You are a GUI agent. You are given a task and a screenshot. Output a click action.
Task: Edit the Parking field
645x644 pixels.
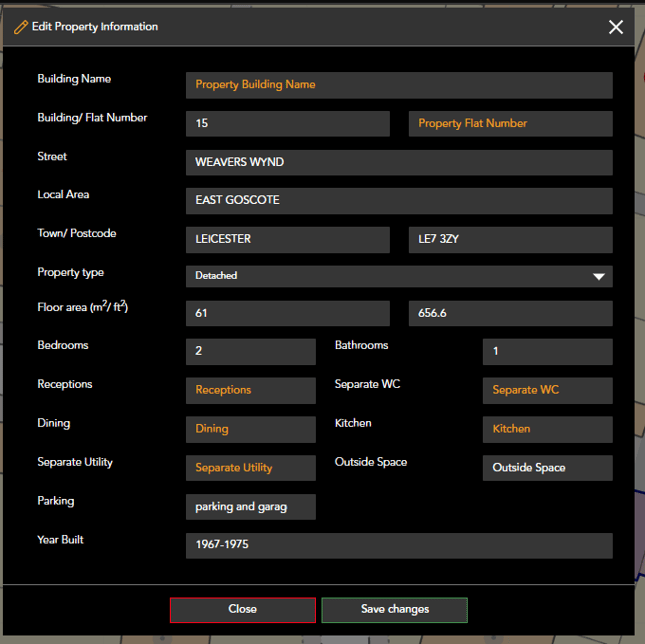tap(250, 507)
